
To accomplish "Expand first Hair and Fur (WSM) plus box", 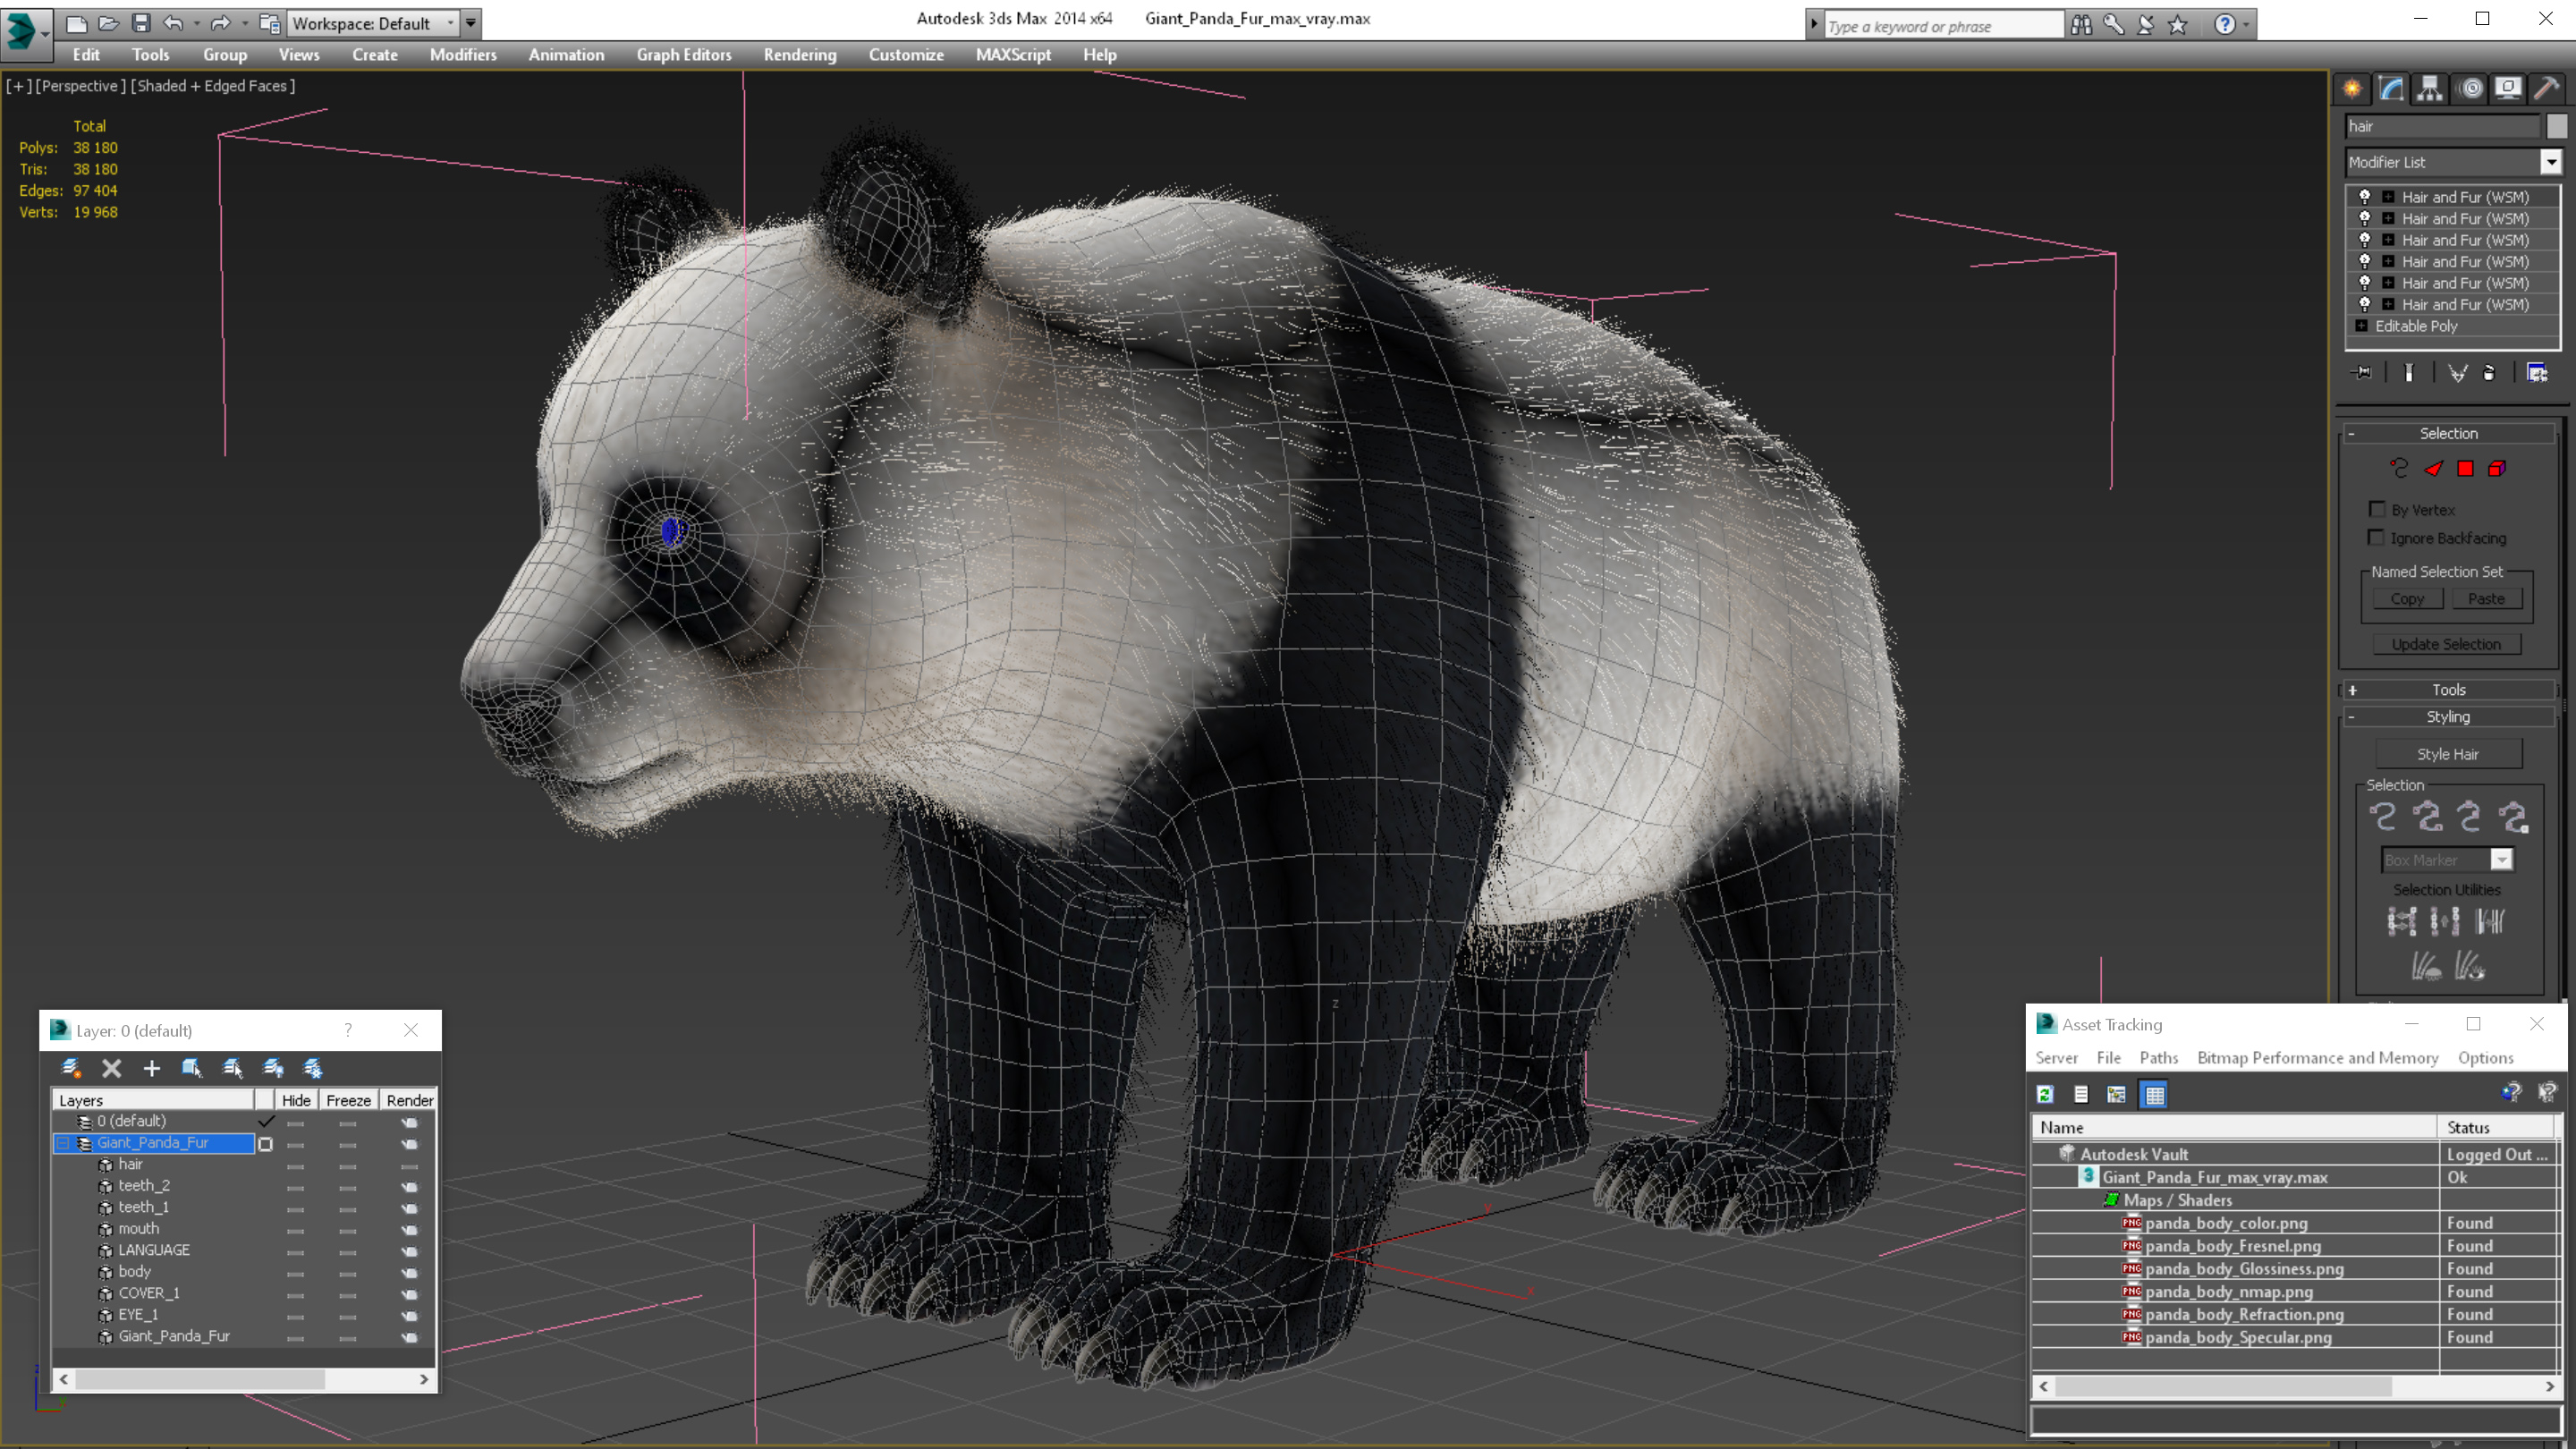I will pyautogui.click(x=2388, y=197).
